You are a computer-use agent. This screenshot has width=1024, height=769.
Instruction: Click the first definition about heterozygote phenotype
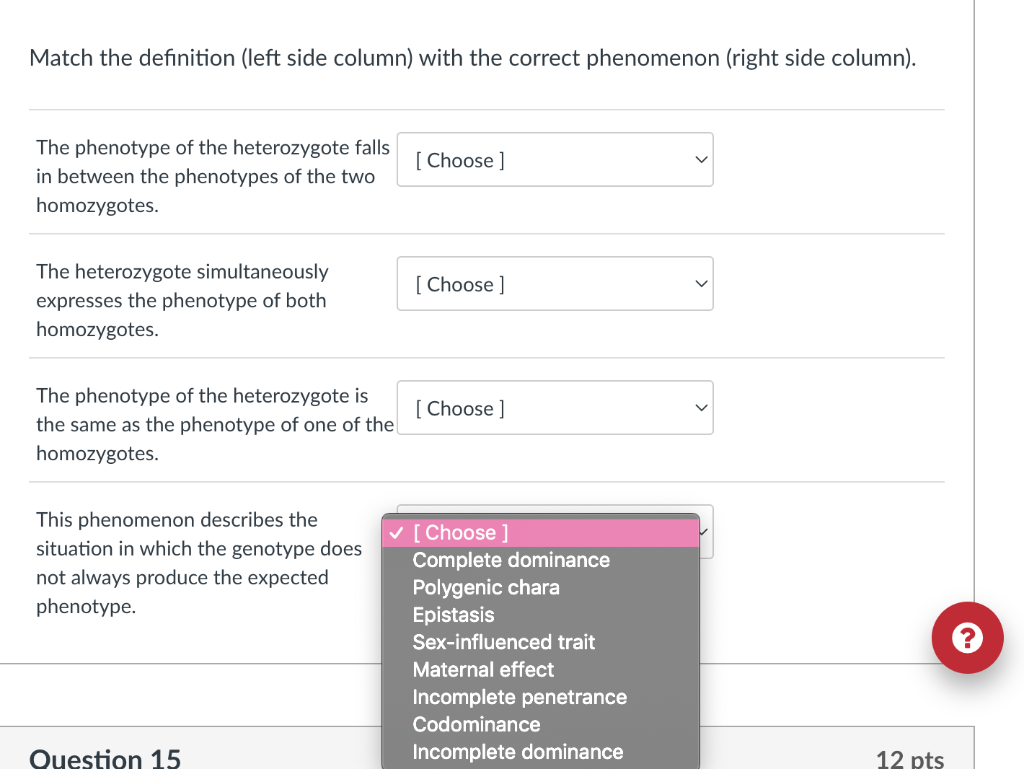tap(212, 176)
